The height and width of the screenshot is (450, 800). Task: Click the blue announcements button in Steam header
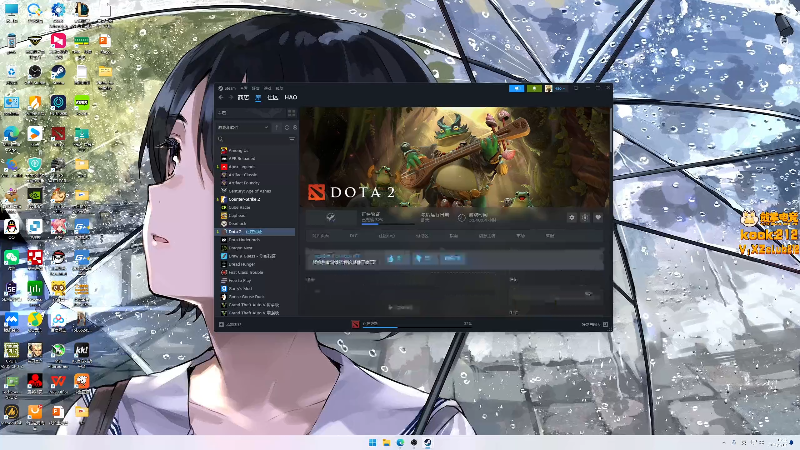[516, 88]
